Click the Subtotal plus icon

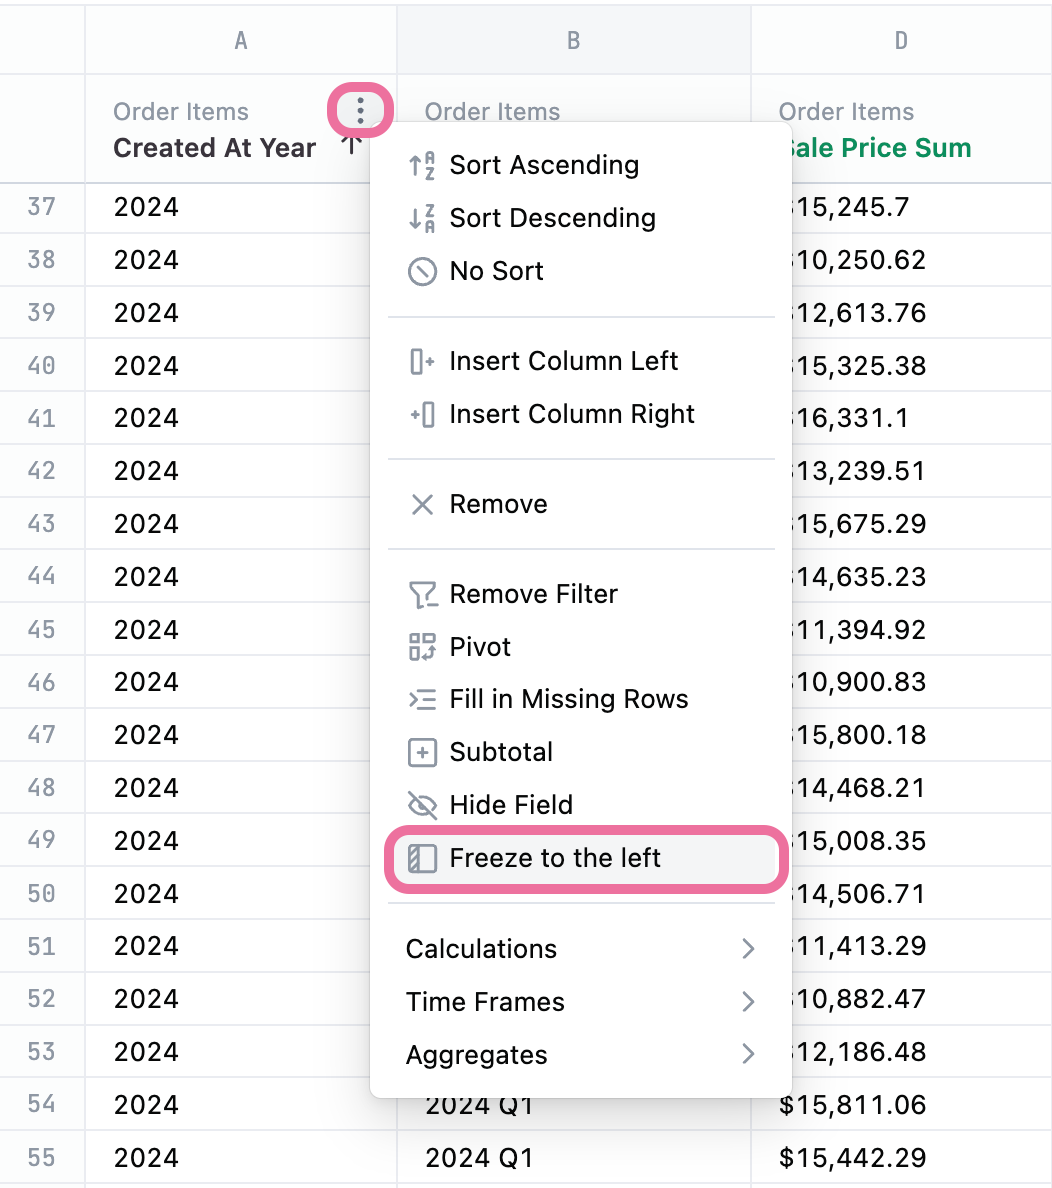[x=422, y=752]
